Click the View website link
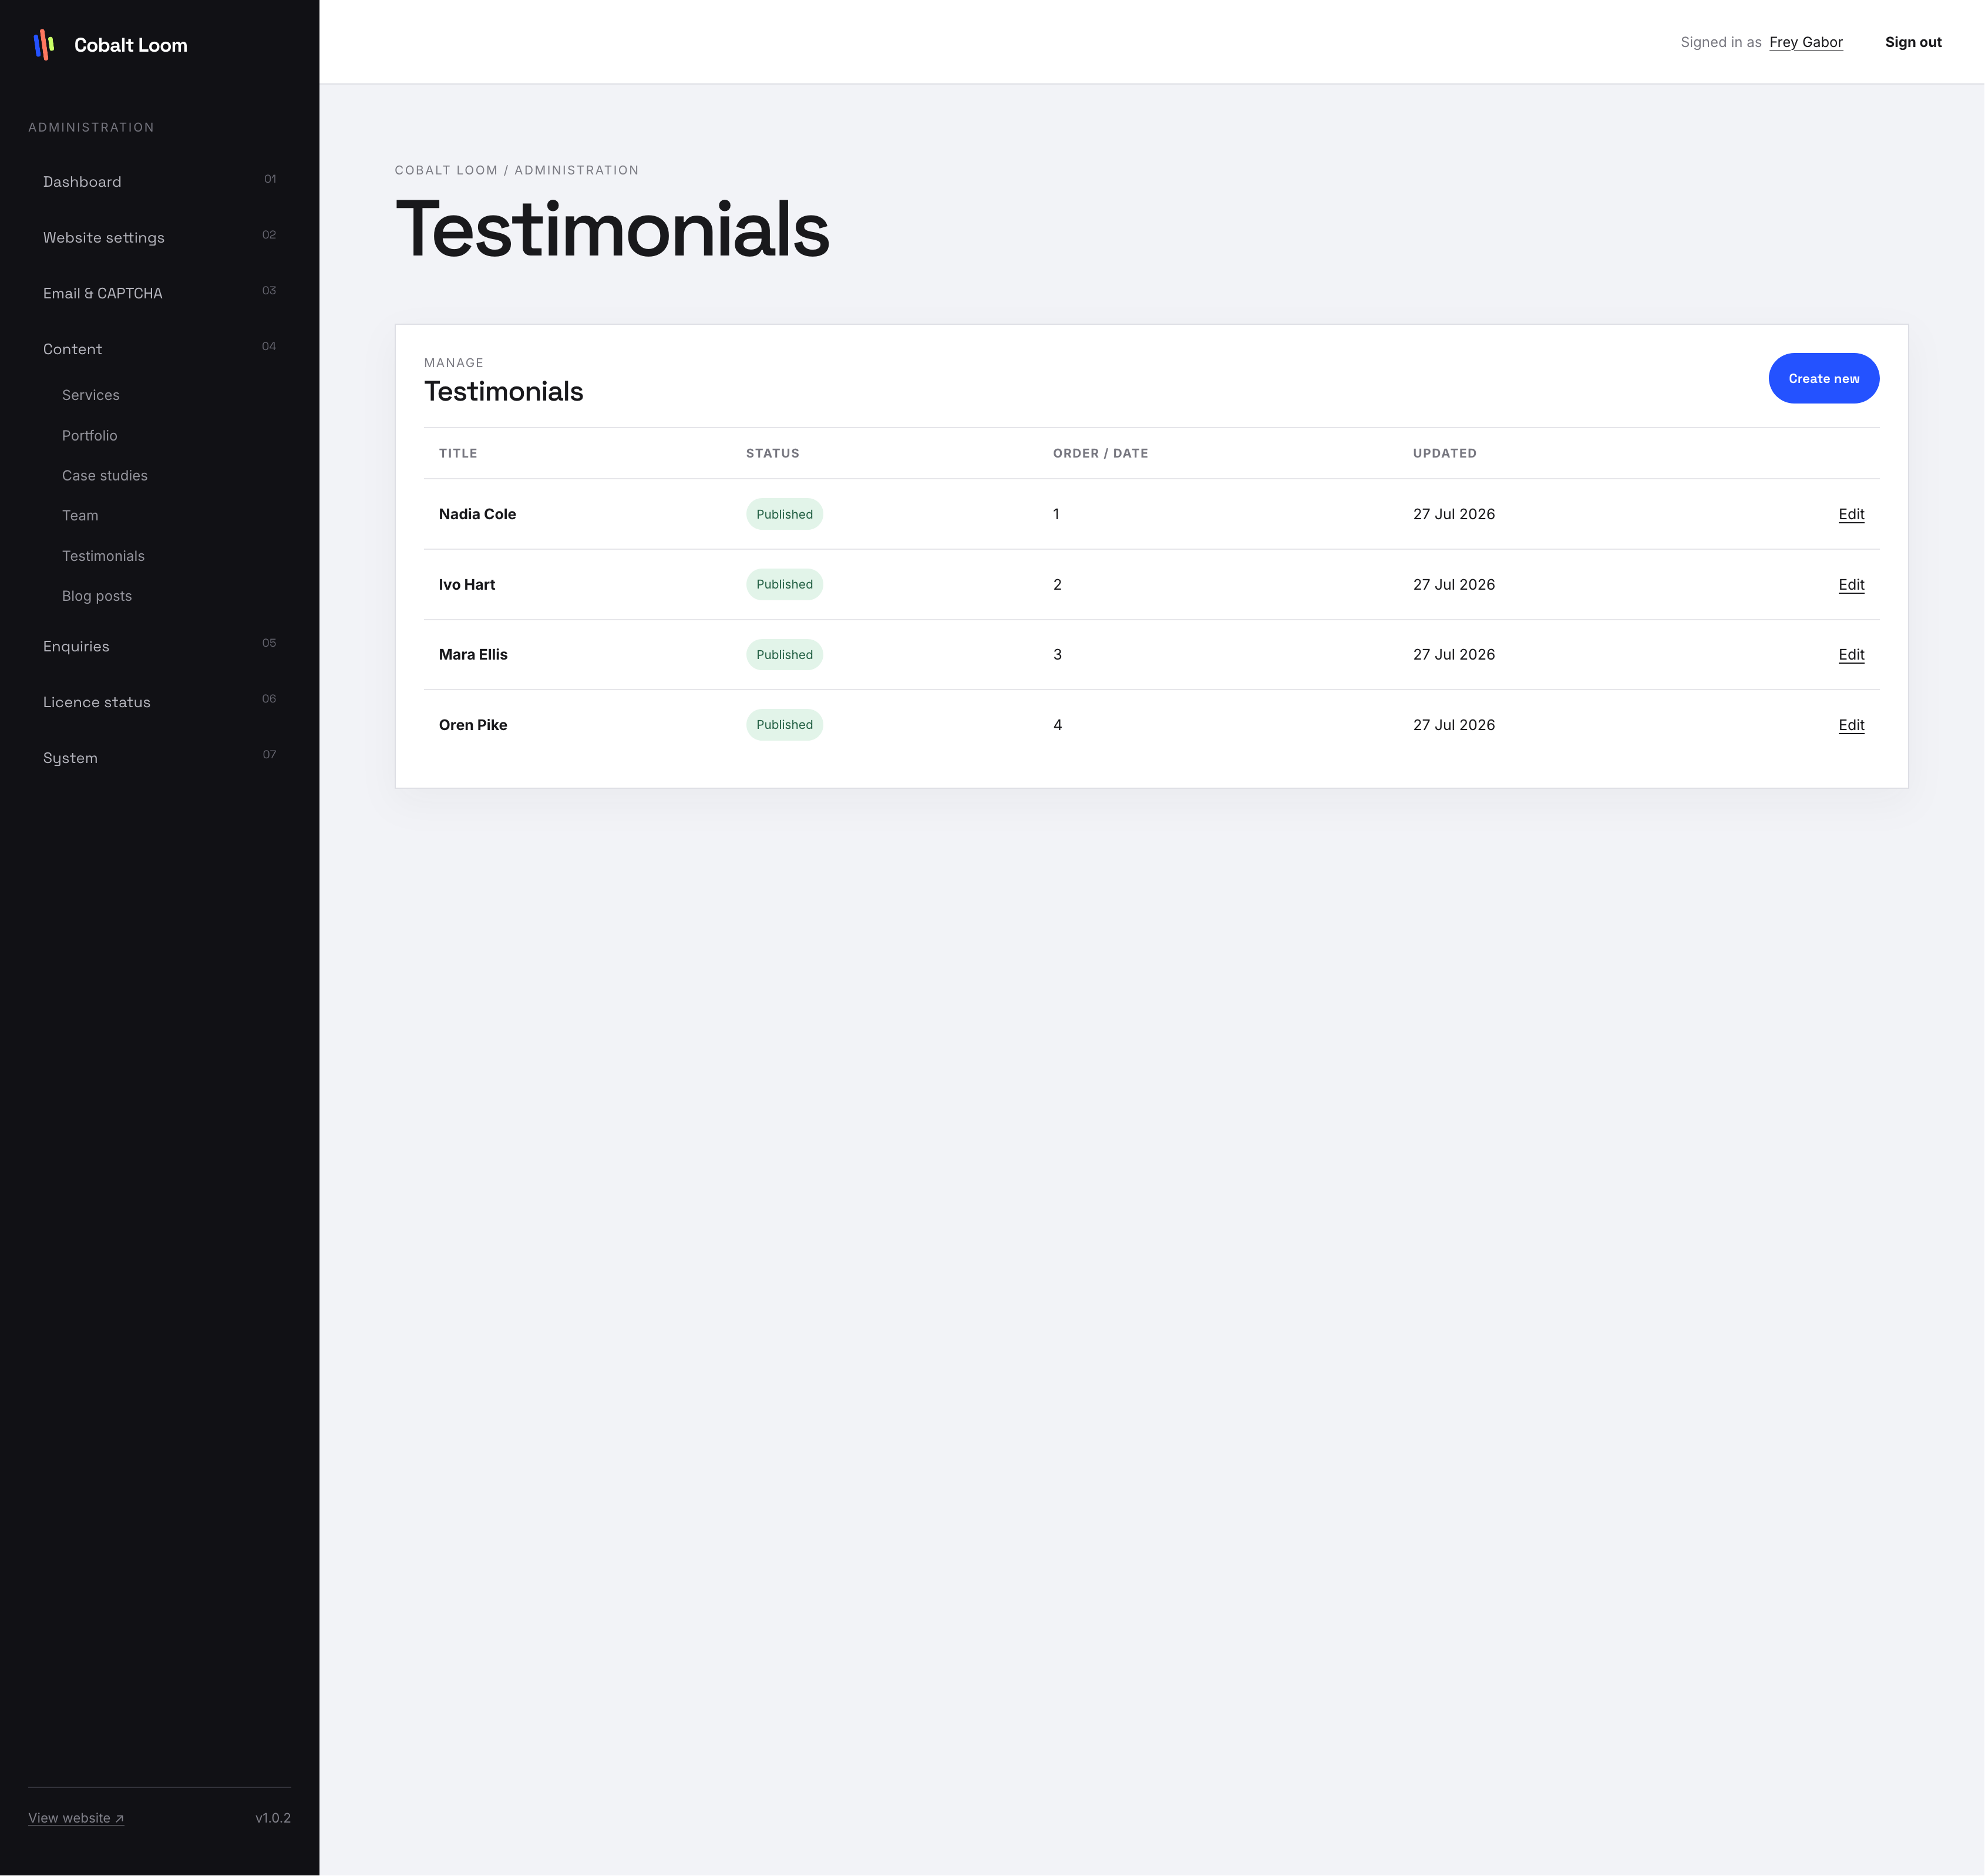Image resolution: width=1985 pixels, height=1876 pixels. click(x=76, y=1818)
